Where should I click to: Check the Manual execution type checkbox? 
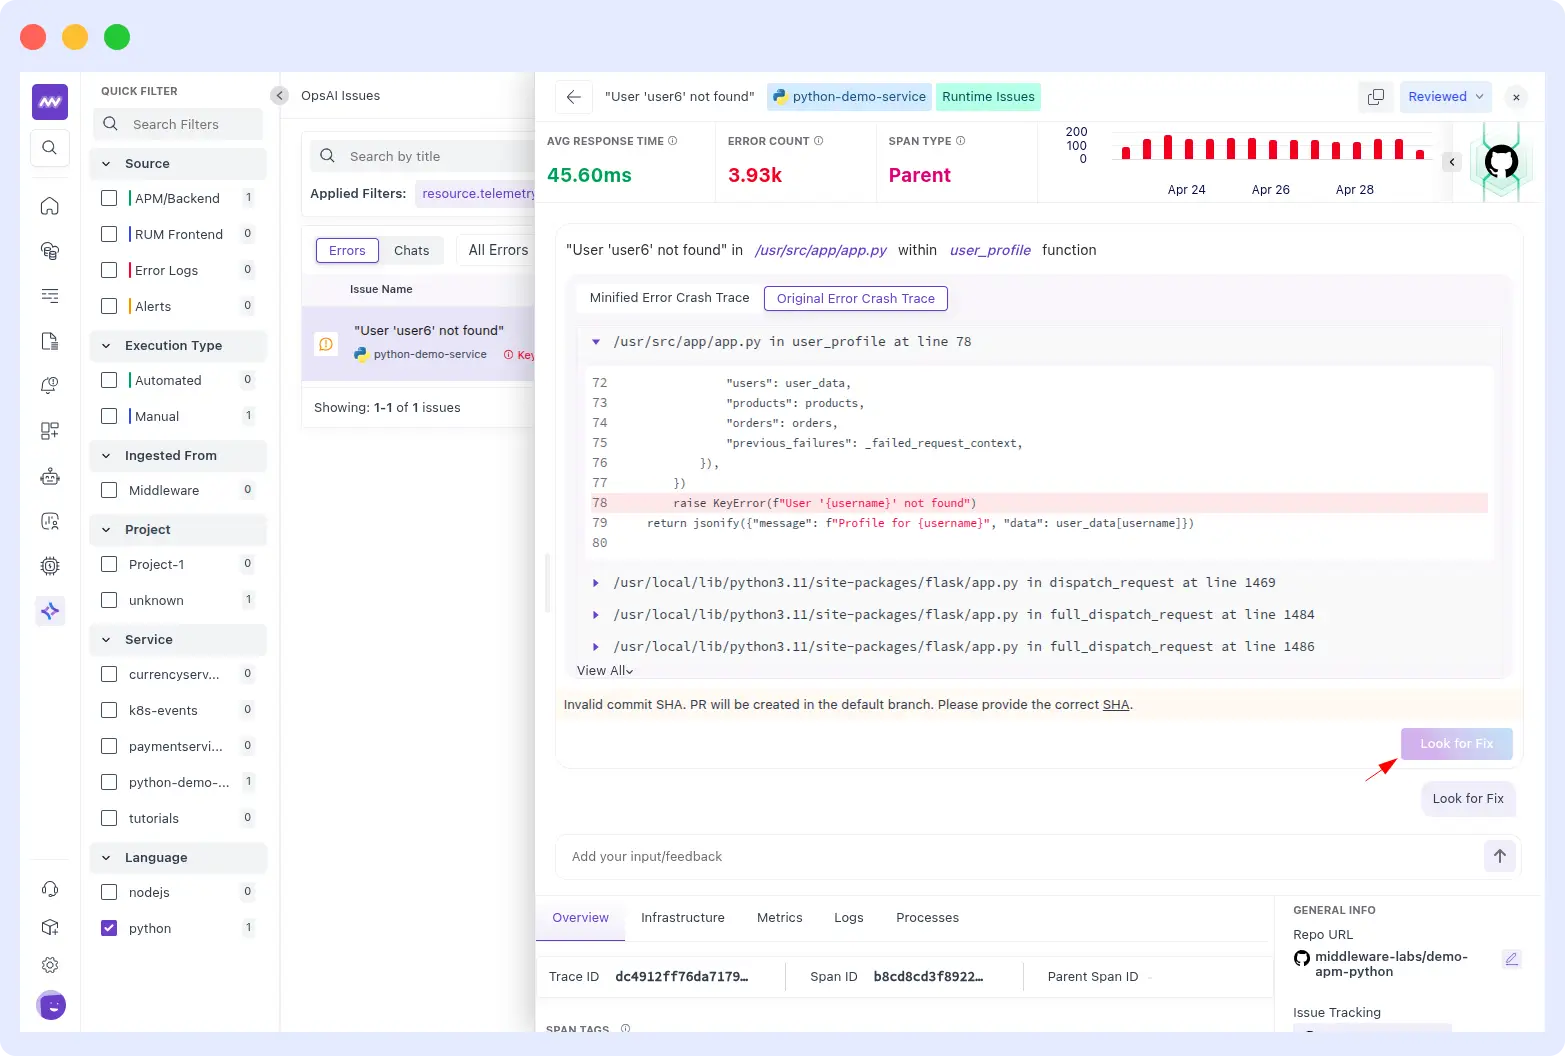(108, 415)
